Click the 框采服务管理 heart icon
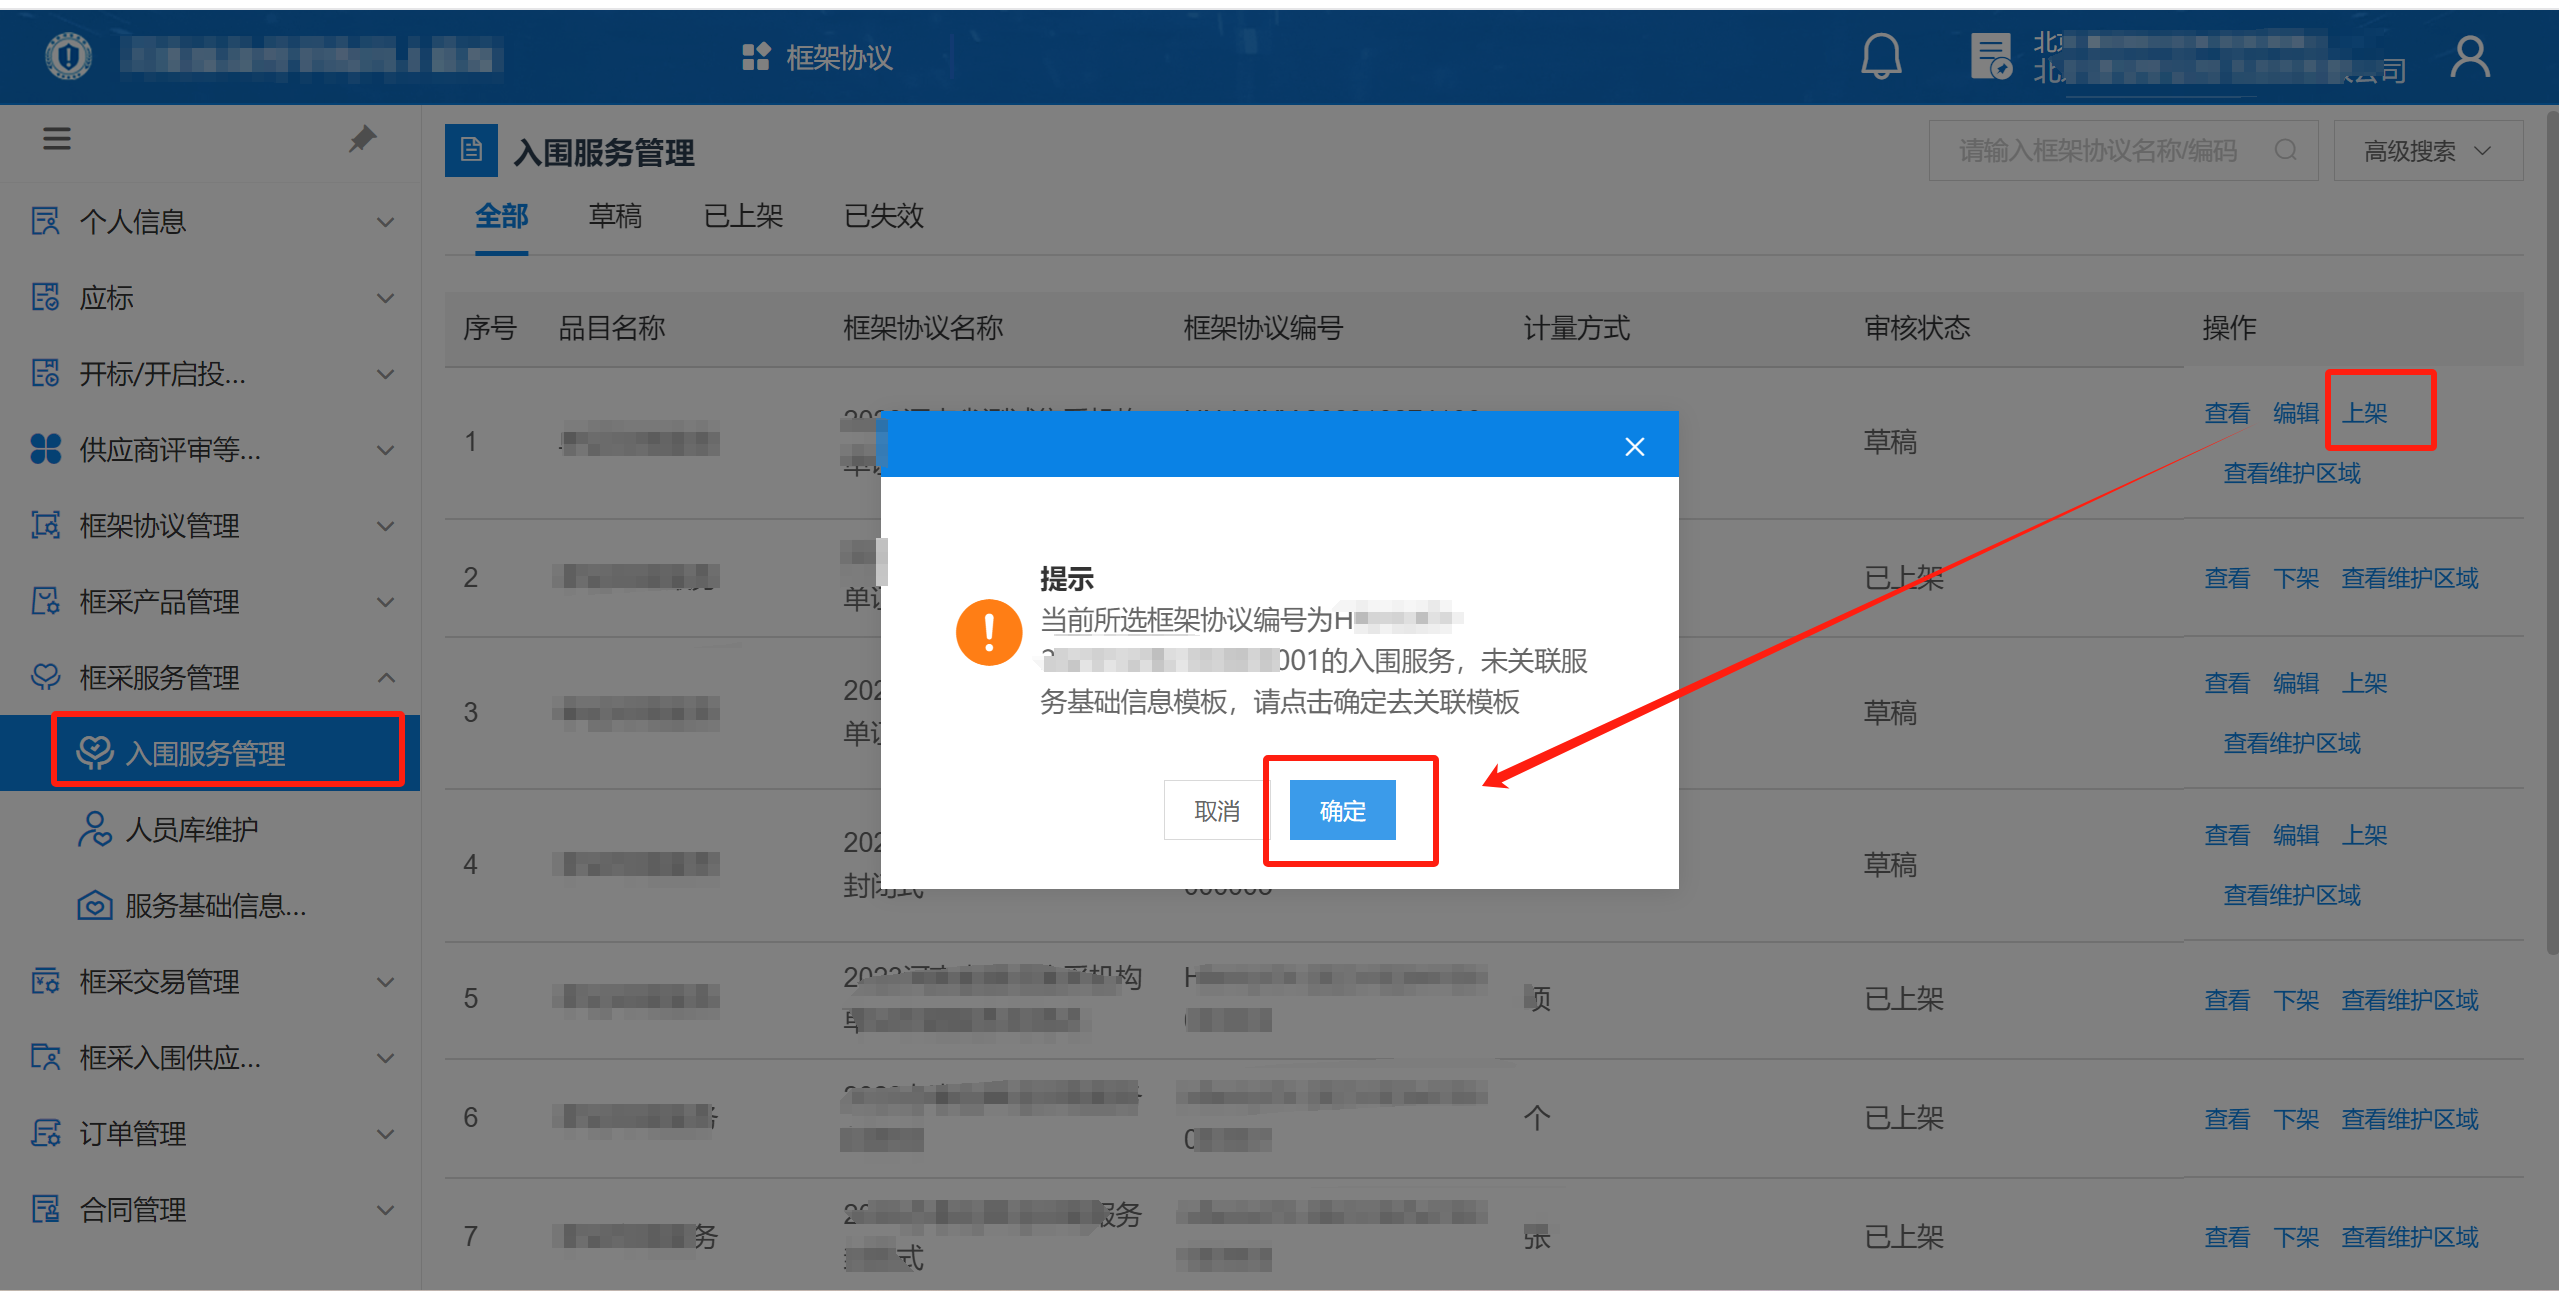The height and width of the screenshot is (1291, 2559). pos(46,677)
